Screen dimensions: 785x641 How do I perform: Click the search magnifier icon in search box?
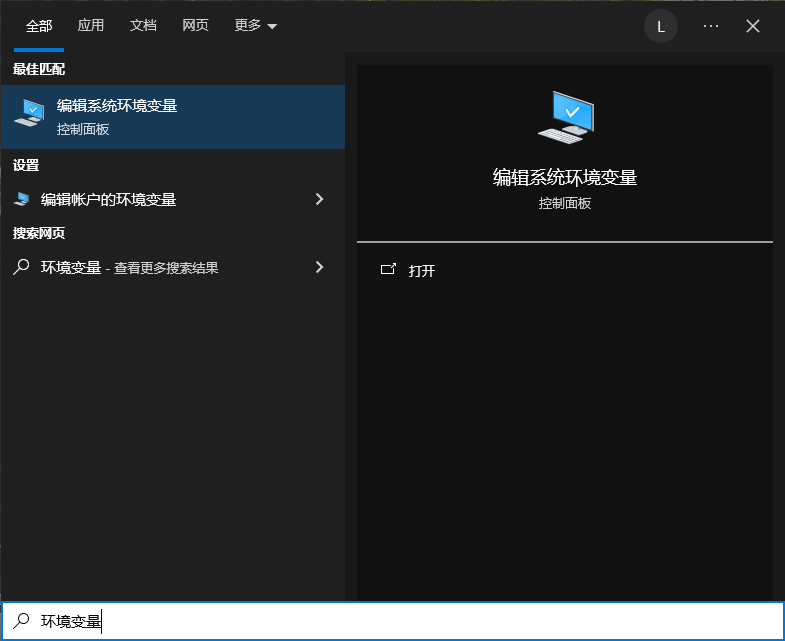click(x=21, y=621)
